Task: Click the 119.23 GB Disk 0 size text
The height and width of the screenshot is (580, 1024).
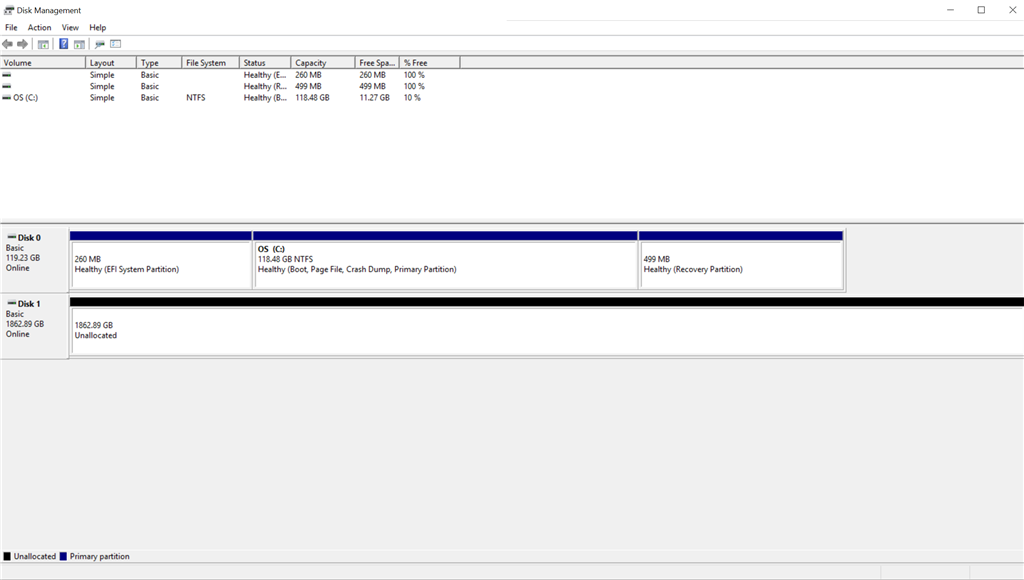Action: click(x=23, y=257)
